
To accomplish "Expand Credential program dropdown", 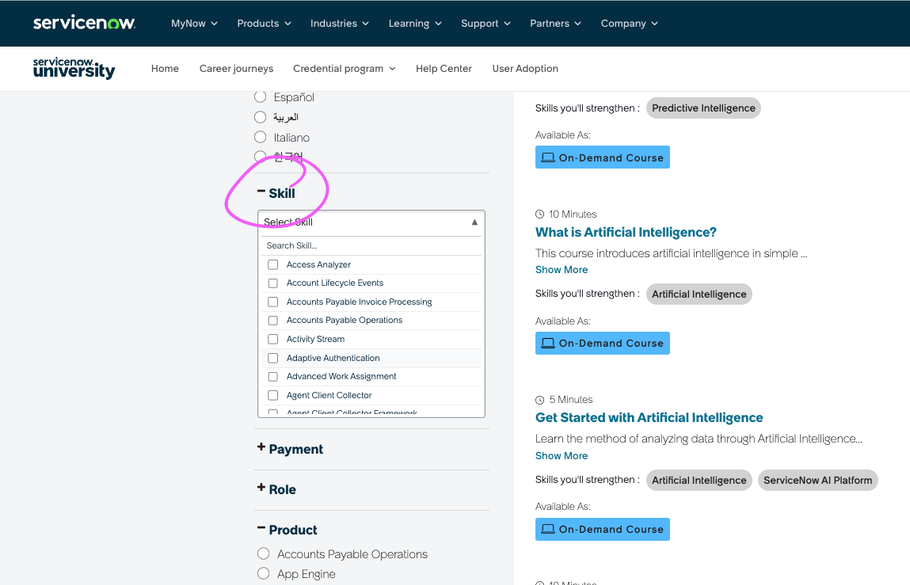I will (344, 68).
